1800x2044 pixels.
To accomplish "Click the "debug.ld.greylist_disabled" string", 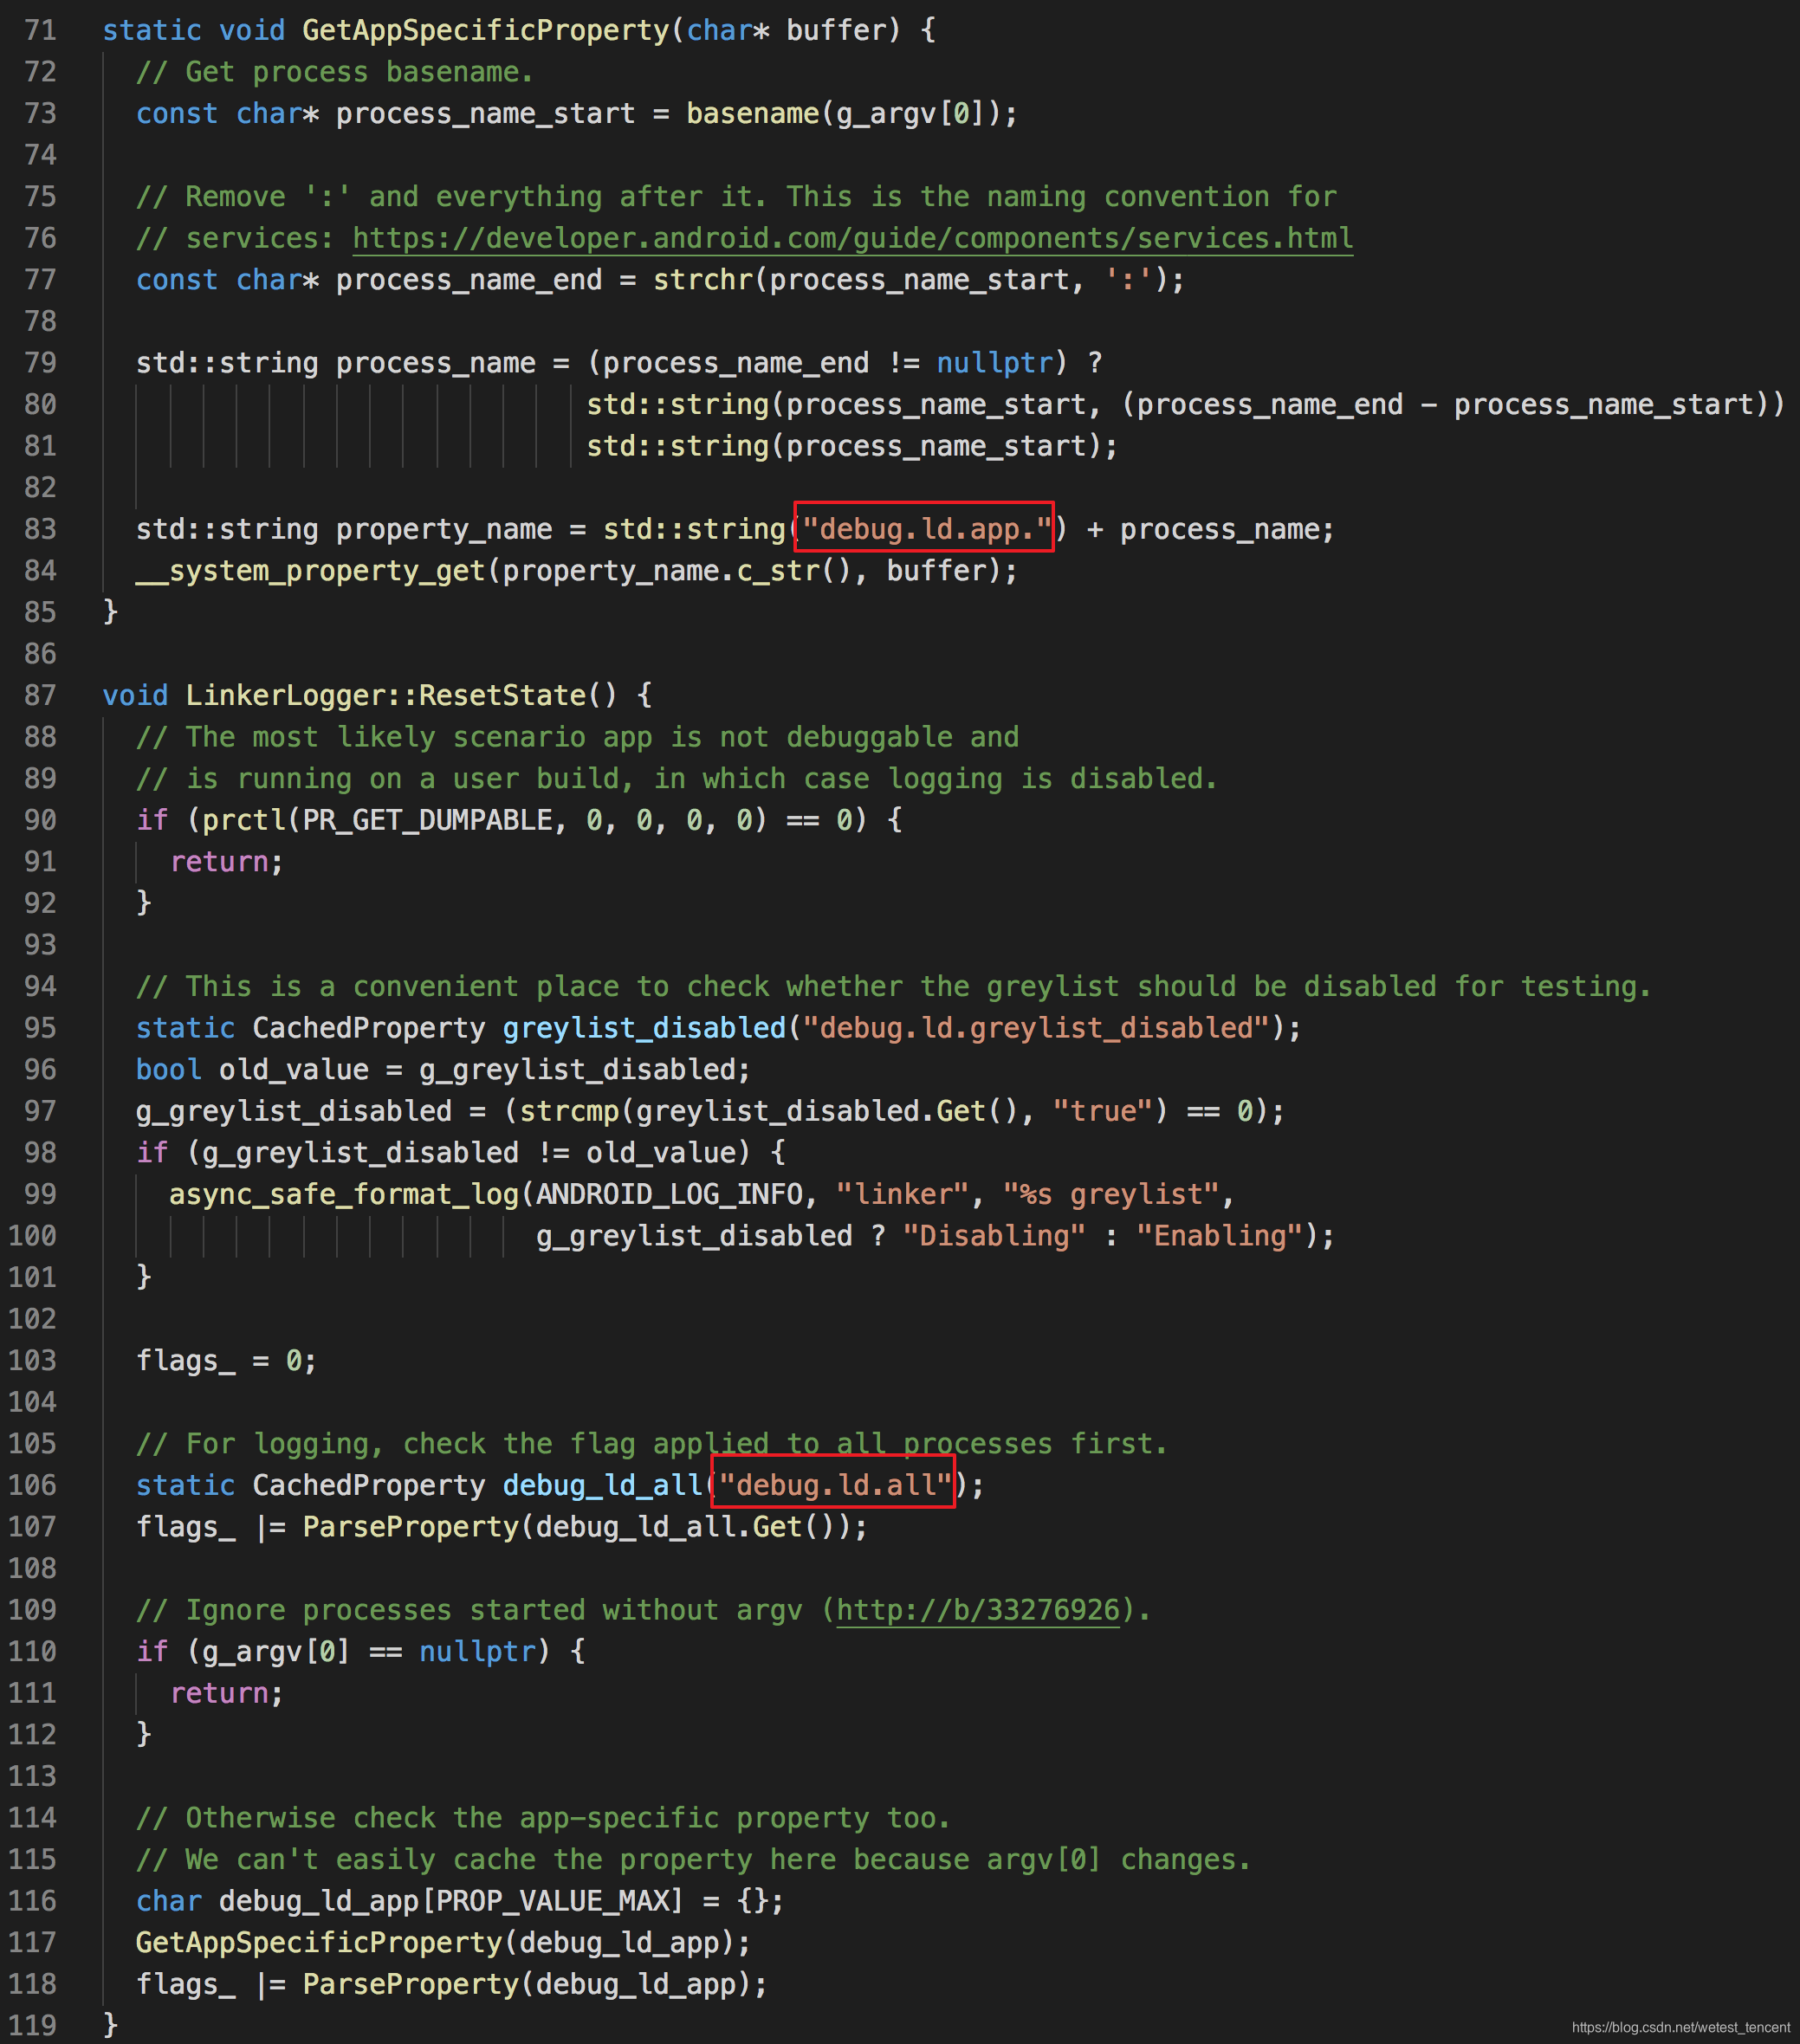I will (1036, 1028).
